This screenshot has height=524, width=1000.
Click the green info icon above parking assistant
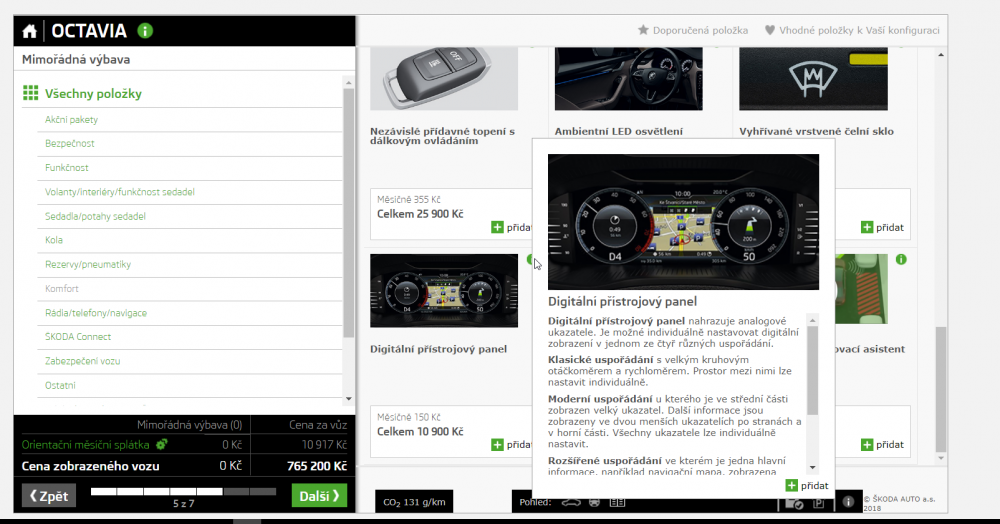pos(901,259)
